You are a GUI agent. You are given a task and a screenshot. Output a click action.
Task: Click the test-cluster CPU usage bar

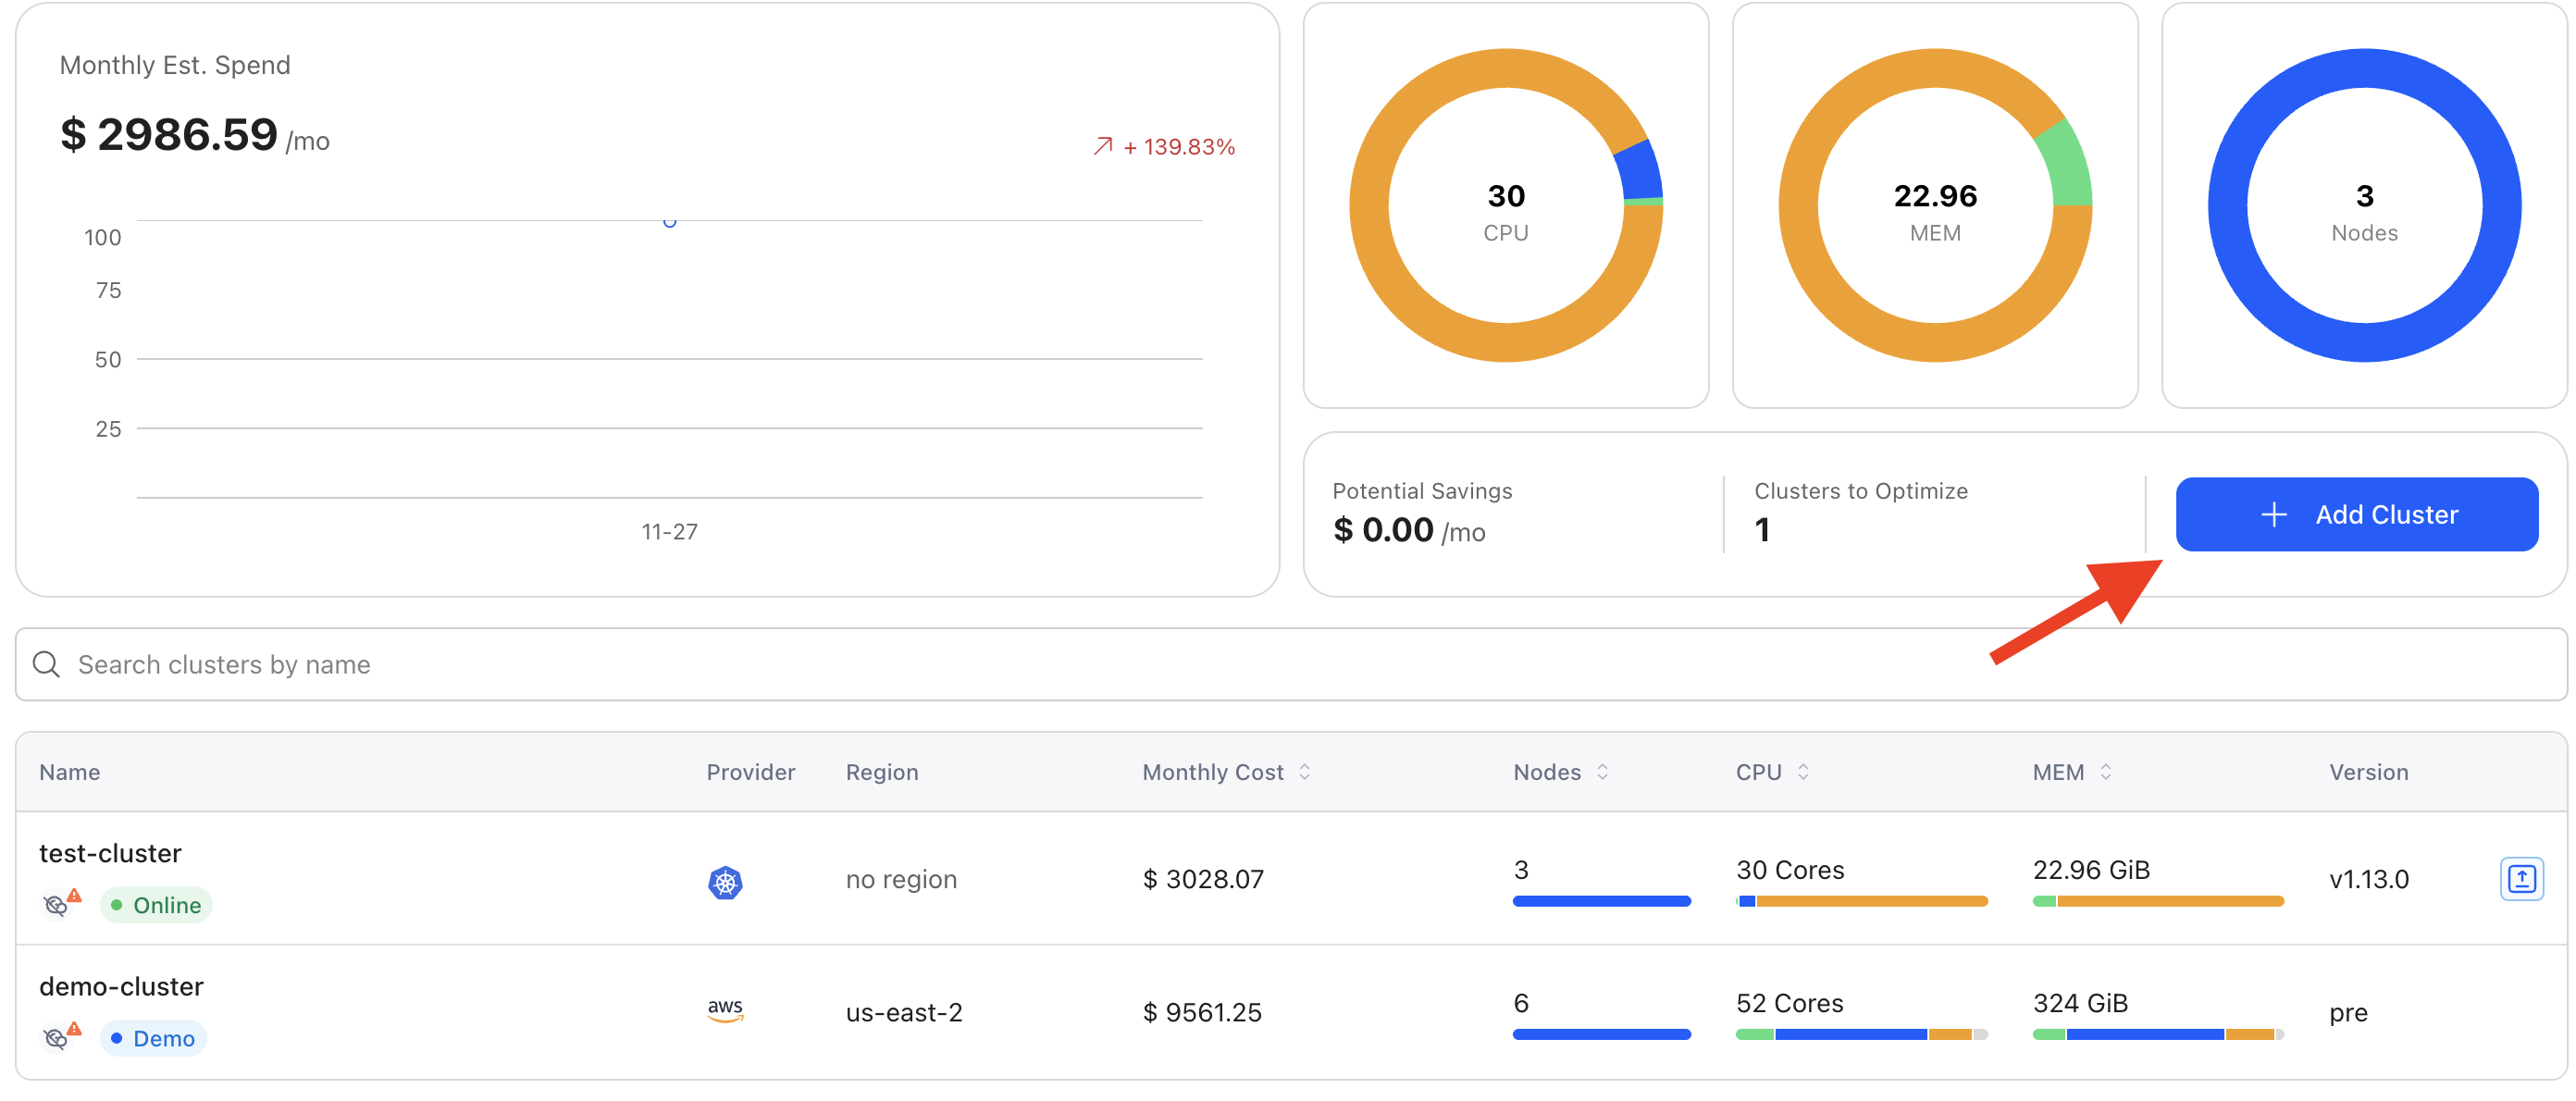coord(1861,901)
